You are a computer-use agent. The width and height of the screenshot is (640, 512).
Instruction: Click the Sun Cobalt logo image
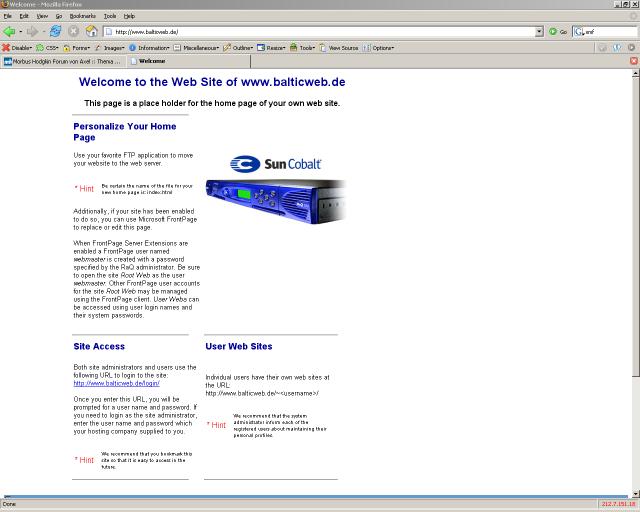tap(276, 164)
